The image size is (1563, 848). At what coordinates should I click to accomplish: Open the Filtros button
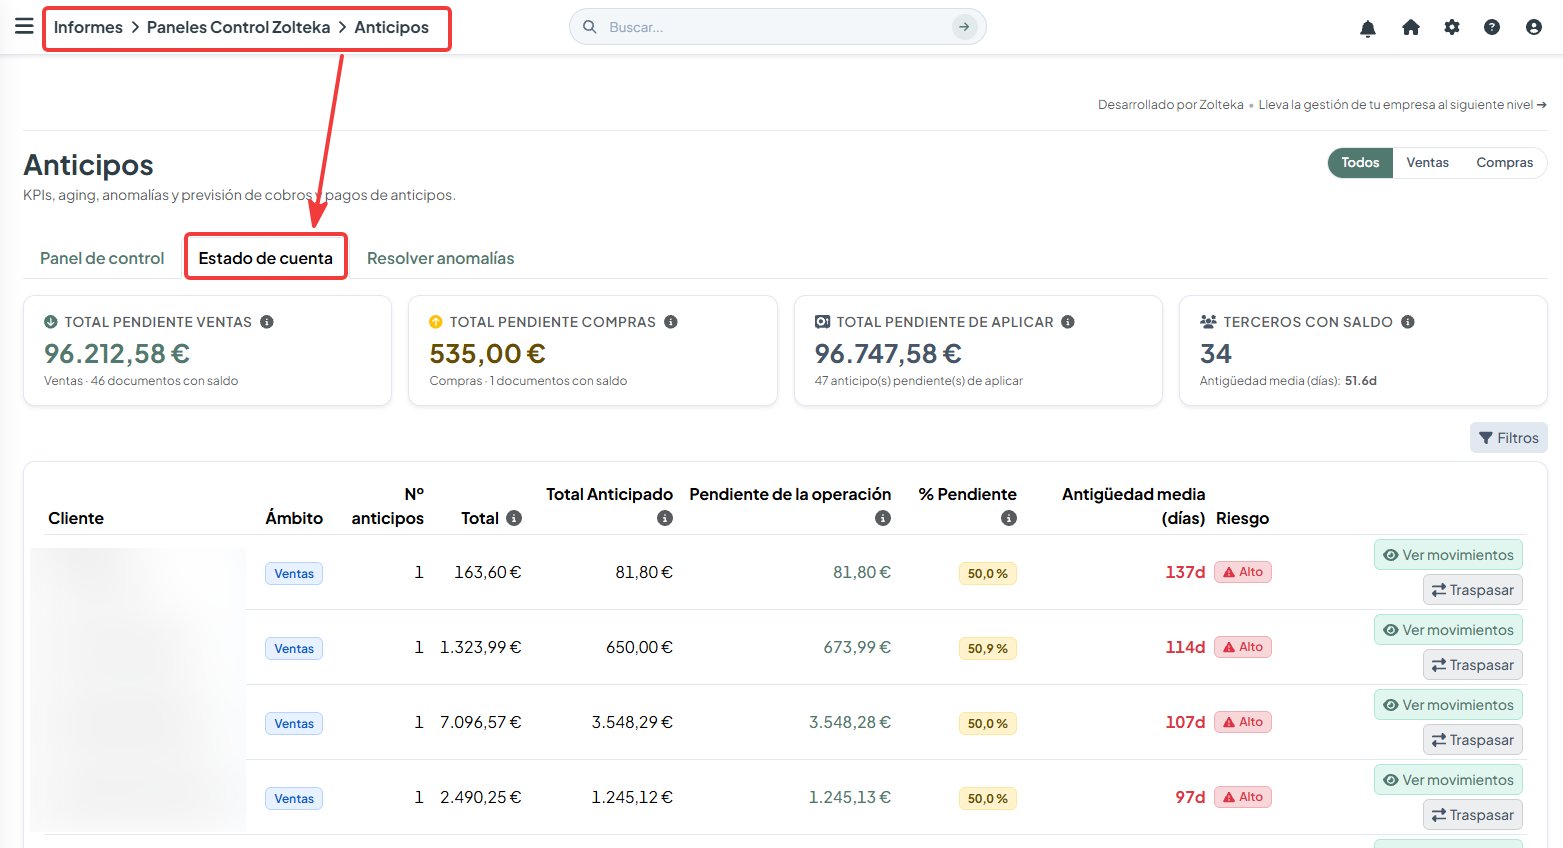(x=1508, y=438)
